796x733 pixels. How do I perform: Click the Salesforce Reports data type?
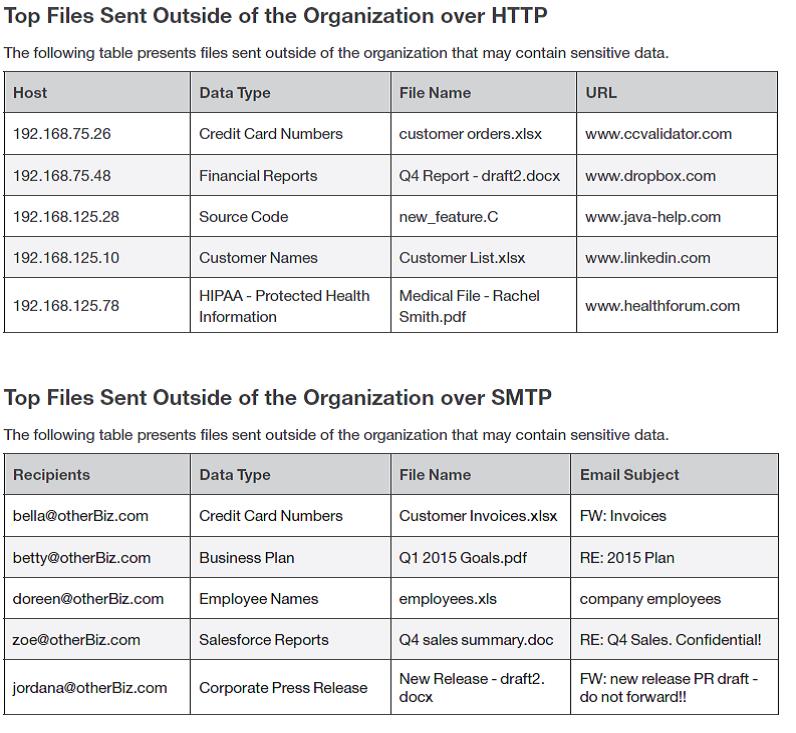[263, 640]
